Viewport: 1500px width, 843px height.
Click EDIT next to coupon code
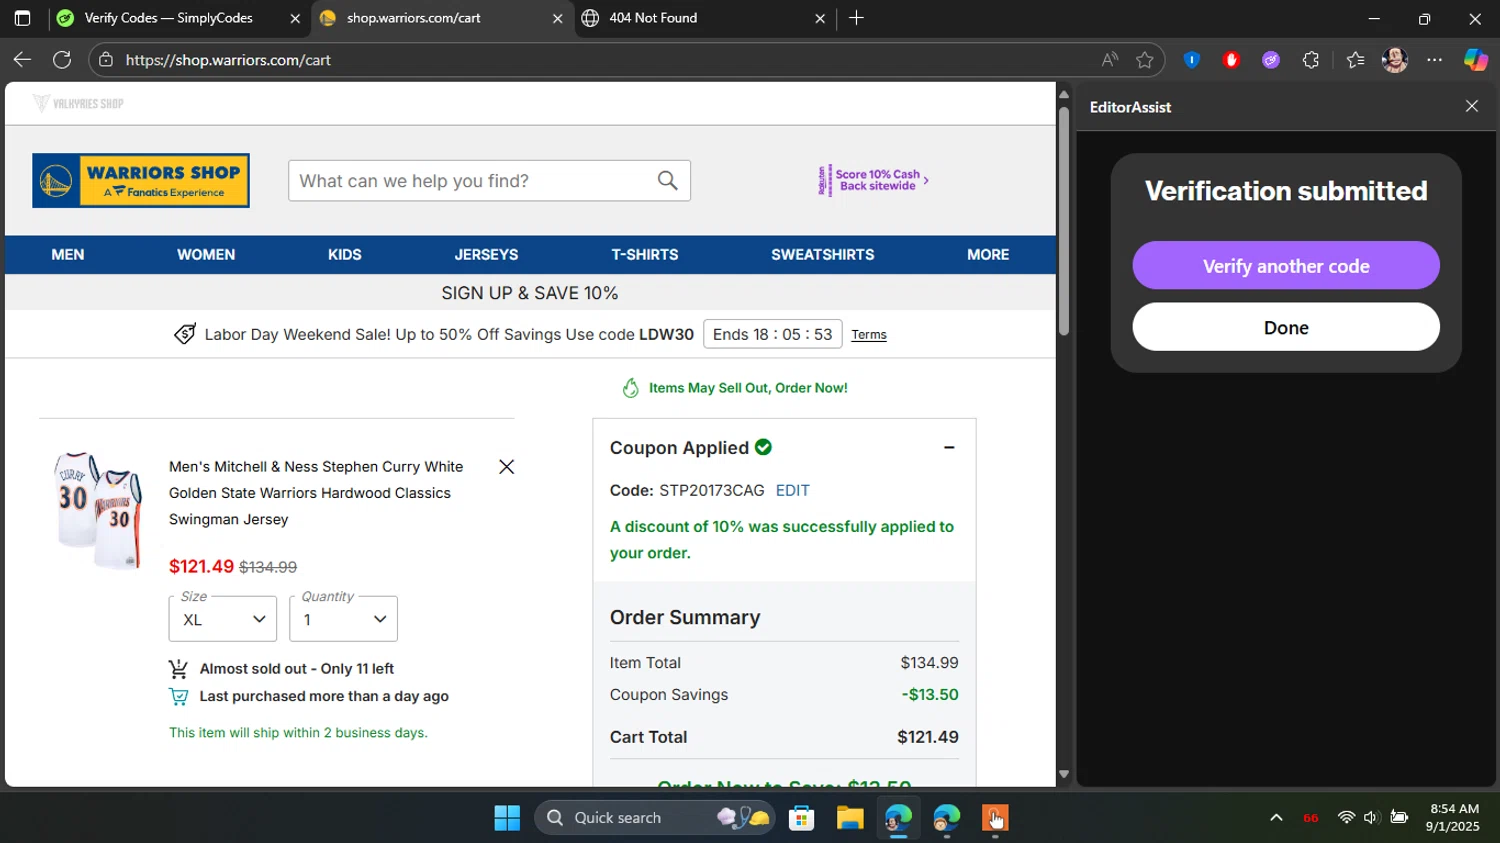(793, 490)
